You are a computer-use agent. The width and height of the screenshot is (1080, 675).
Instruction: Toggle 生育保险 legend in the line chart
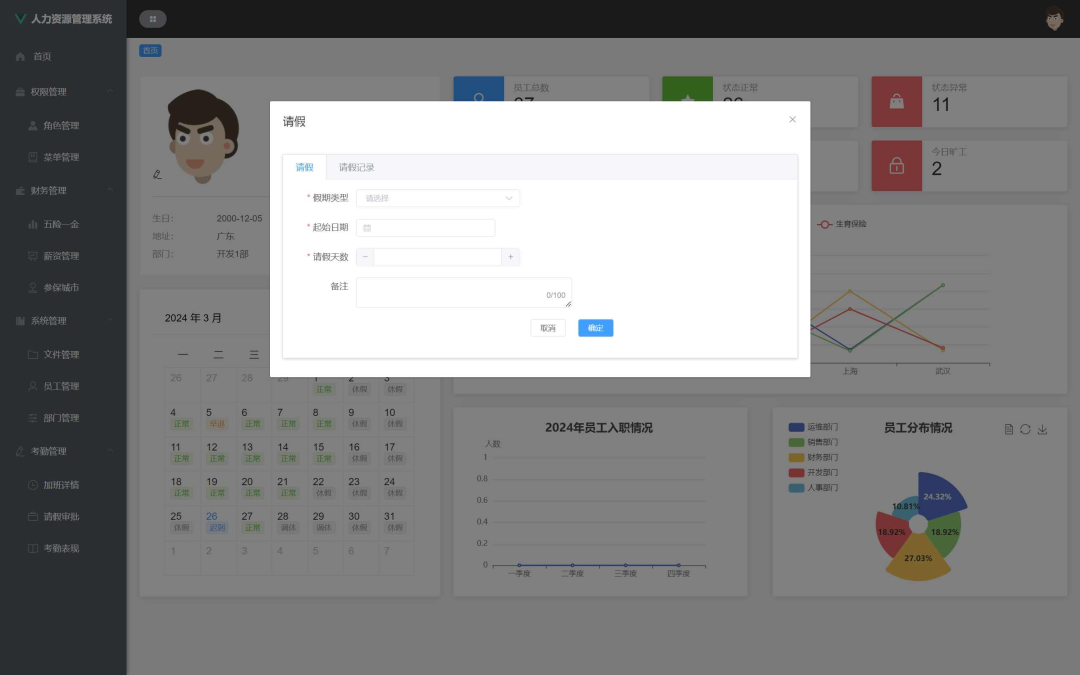(x=842, y=224)
